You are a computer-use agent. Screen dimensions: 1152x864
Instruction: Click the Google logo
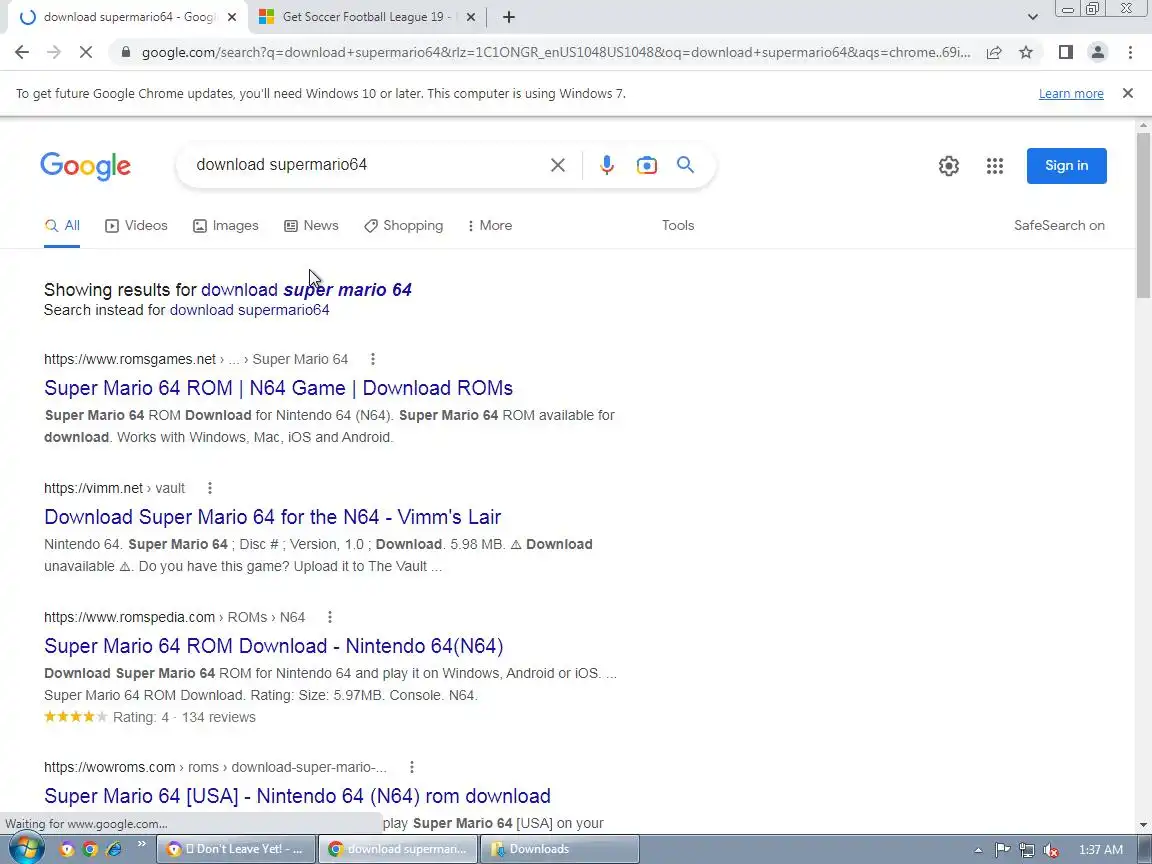click(x=85, y=166)
